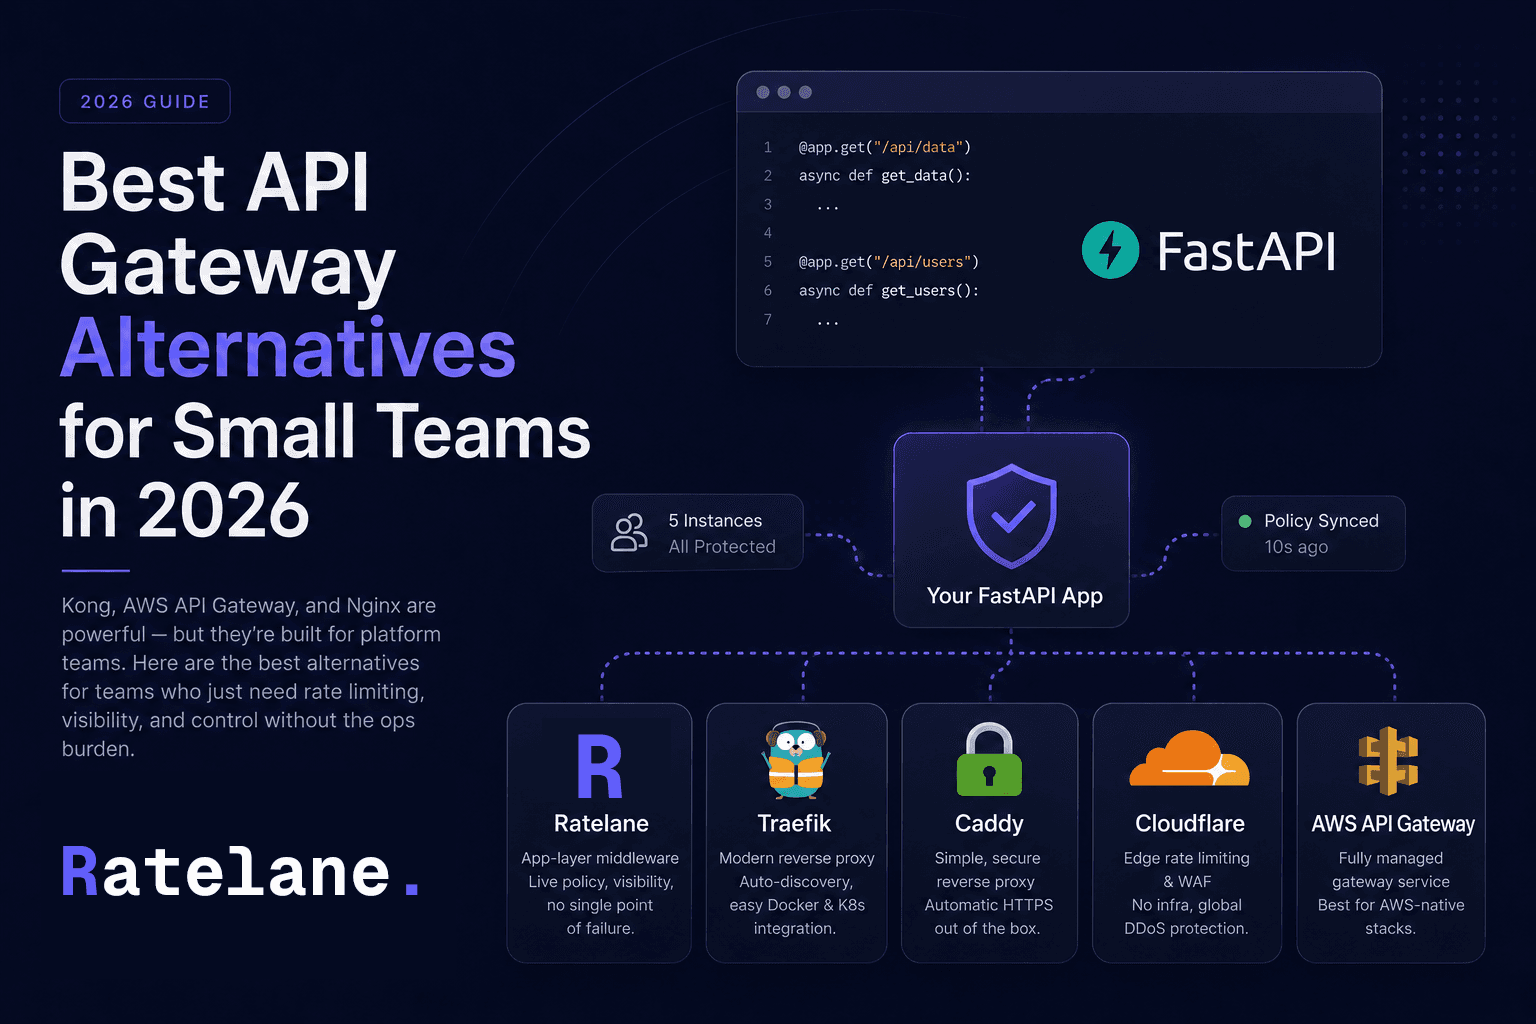Click the Policy Synced label
Image resolution: width=1536 pixels, height=1024 pixels.
pyautogui.click(x=1321, y=521)
